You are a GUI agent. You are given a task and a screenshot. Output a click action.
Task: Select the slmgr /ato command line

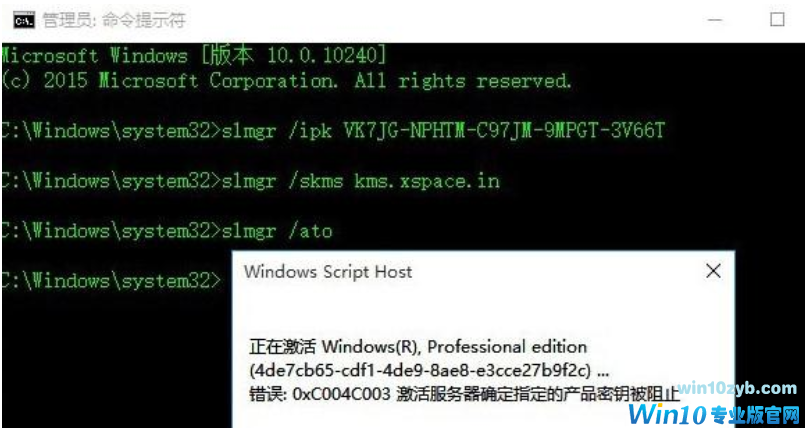pyautogui.click(x=166, y=231)
